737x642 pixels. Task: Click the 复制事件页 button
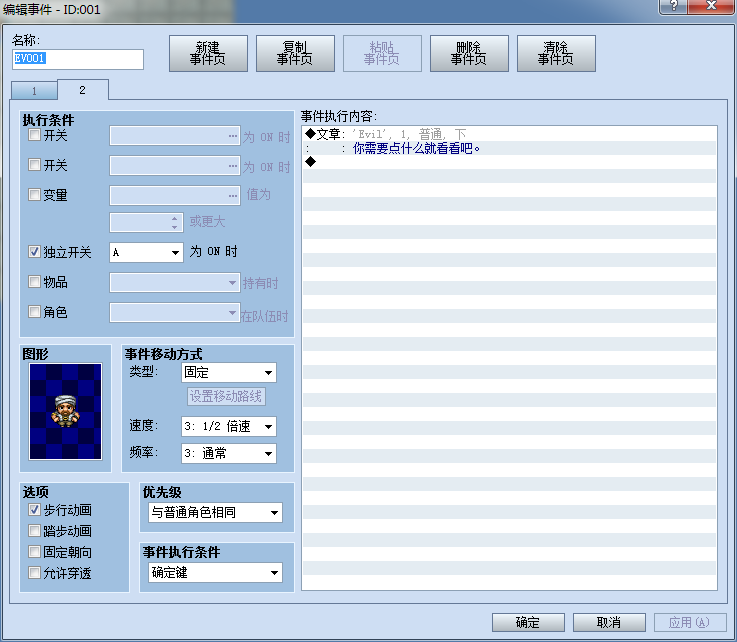(295, 53)
